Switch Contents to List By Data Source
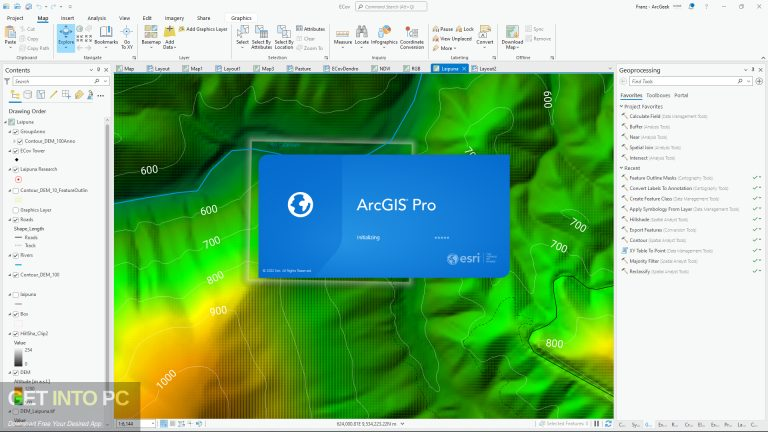 click(x=28, y=95)
